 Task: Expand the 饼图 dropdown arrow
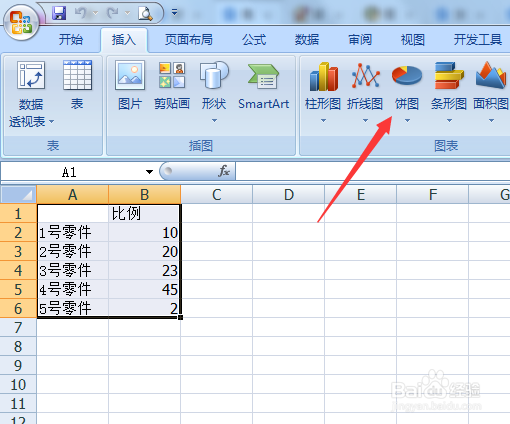click(407, 120)
